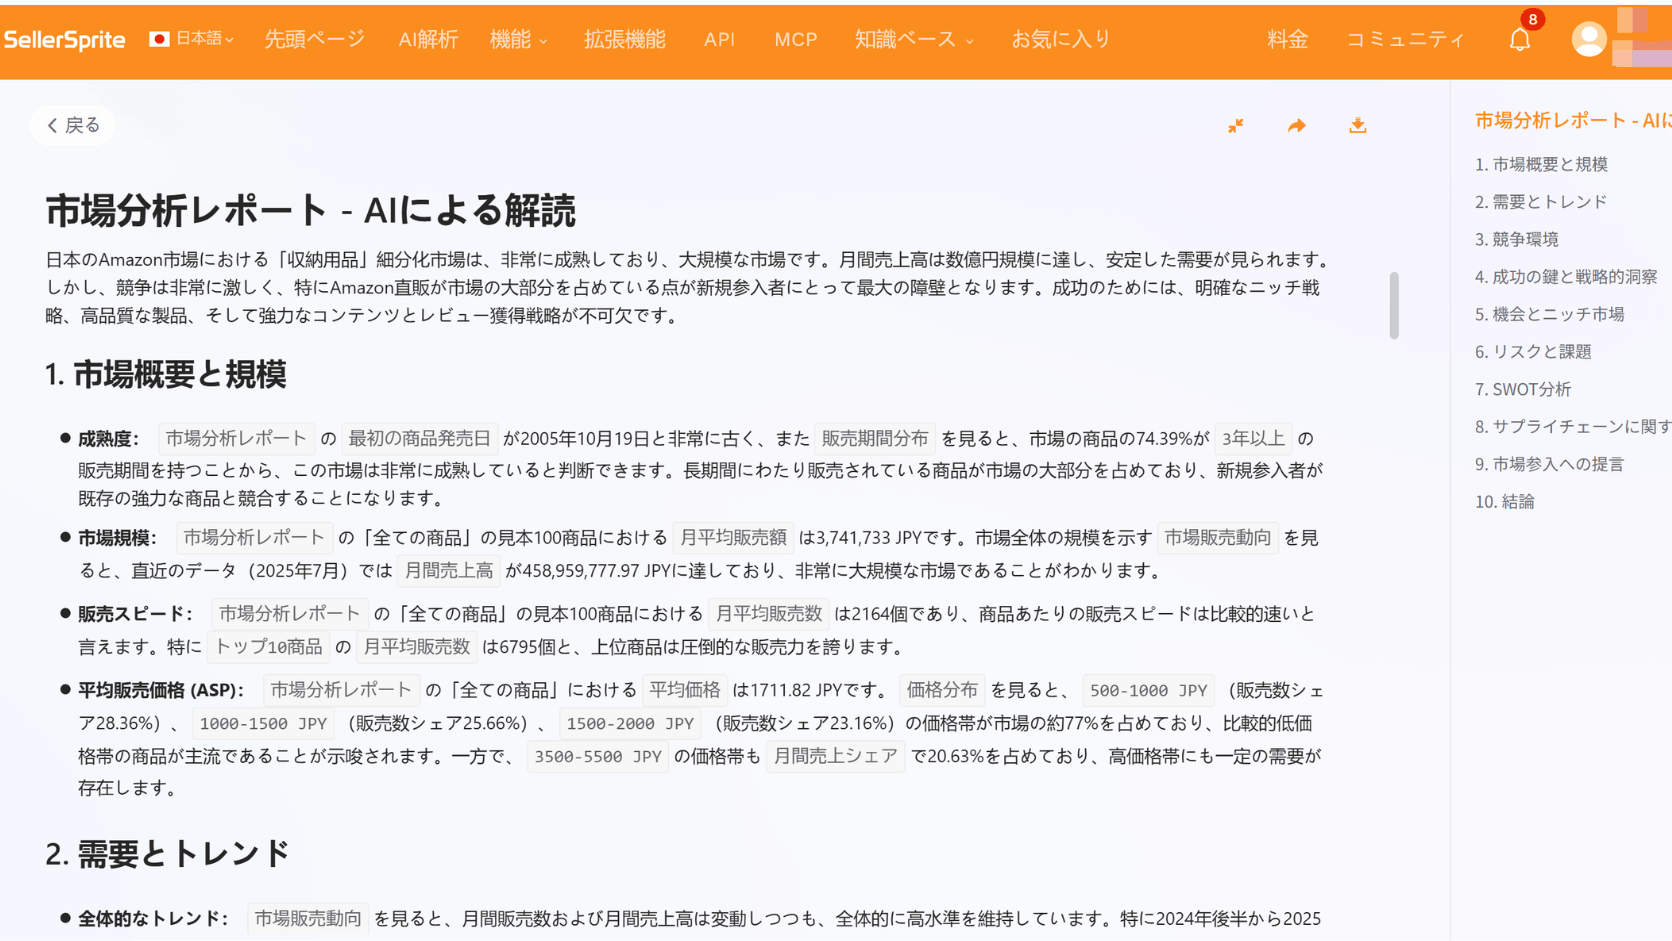Open the 料金 pricing page
Screen dimensions: 1672x941
[1287, 39]
